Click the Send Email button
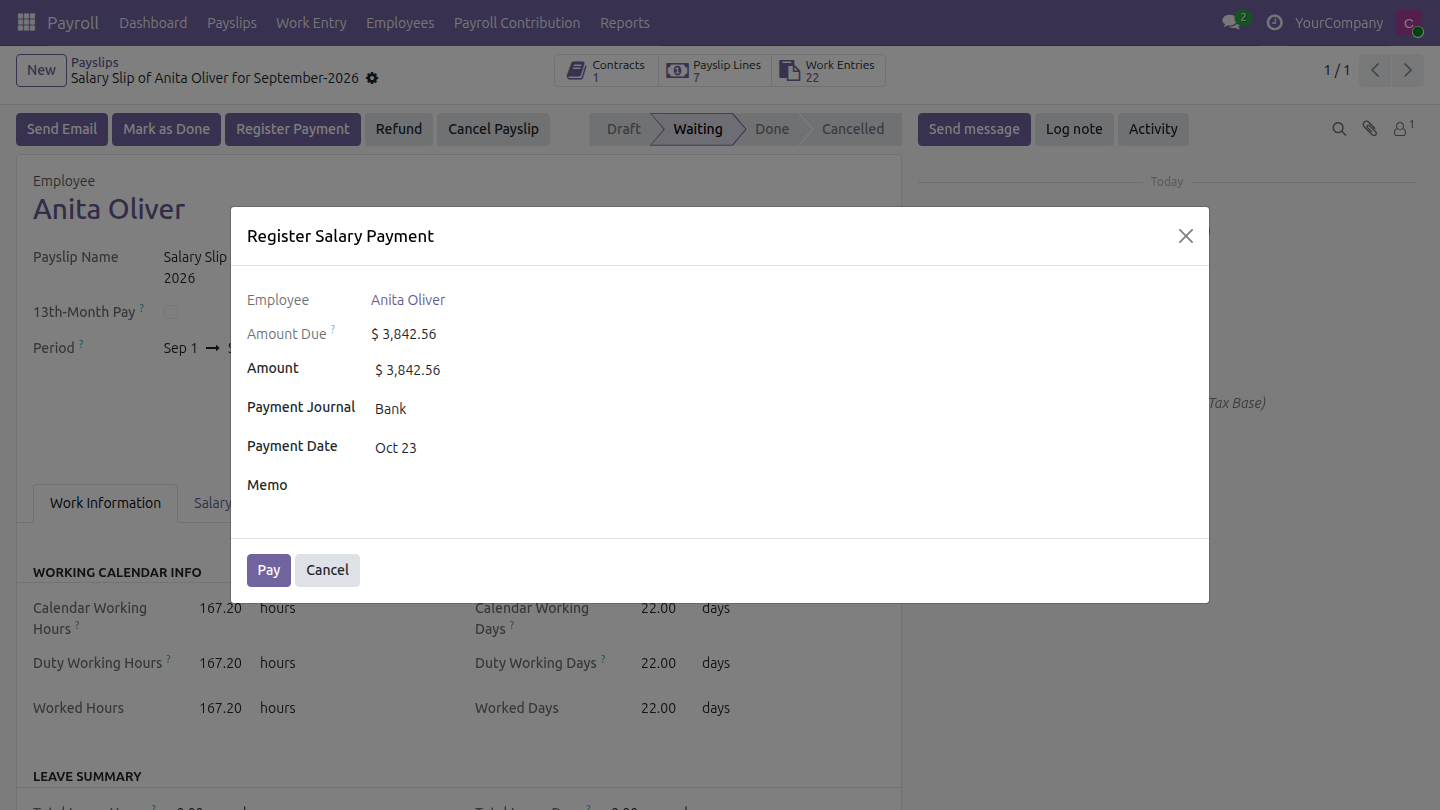Screen dimensions: 1440x810 coord(62,129)
